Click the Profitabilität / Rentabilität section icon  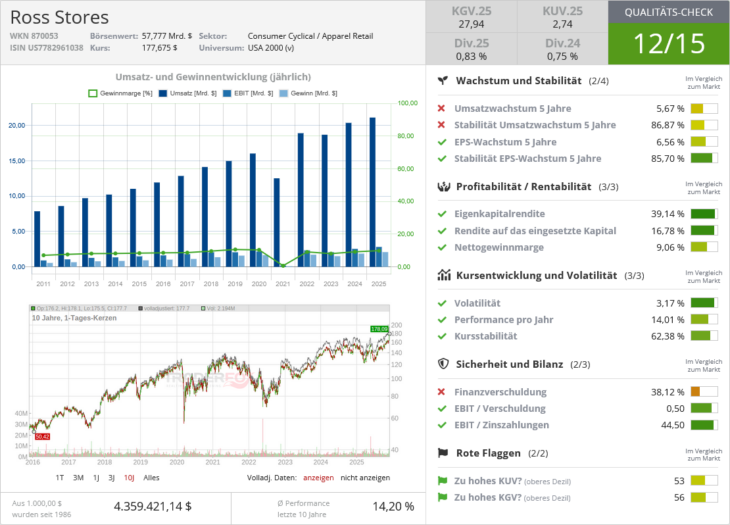443,186
